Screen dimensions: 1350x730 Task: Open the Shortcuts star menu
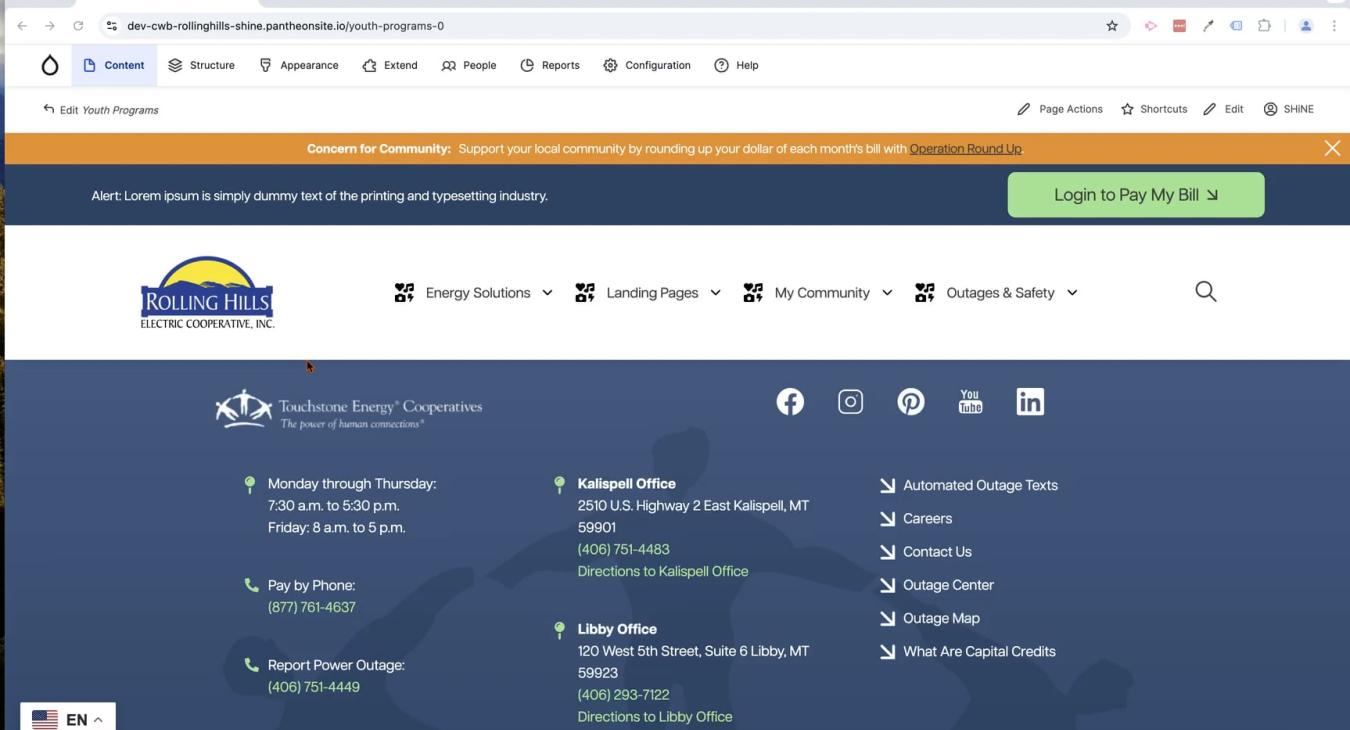click(1154, 109)
